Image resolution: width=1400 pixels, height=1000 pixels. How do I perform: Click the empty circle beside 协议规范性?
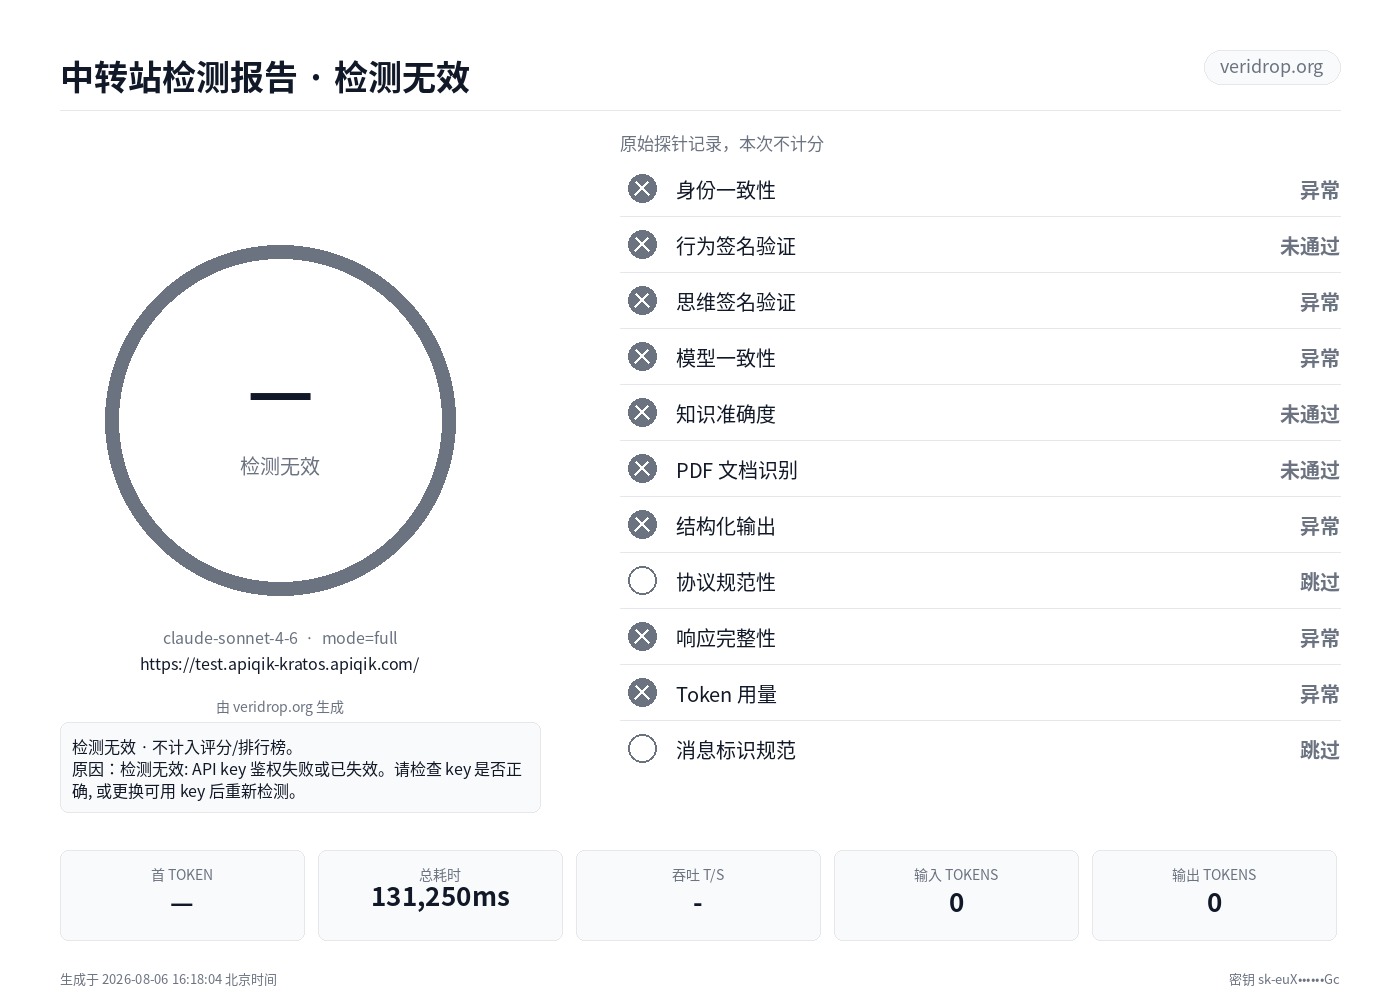(642, 581)
